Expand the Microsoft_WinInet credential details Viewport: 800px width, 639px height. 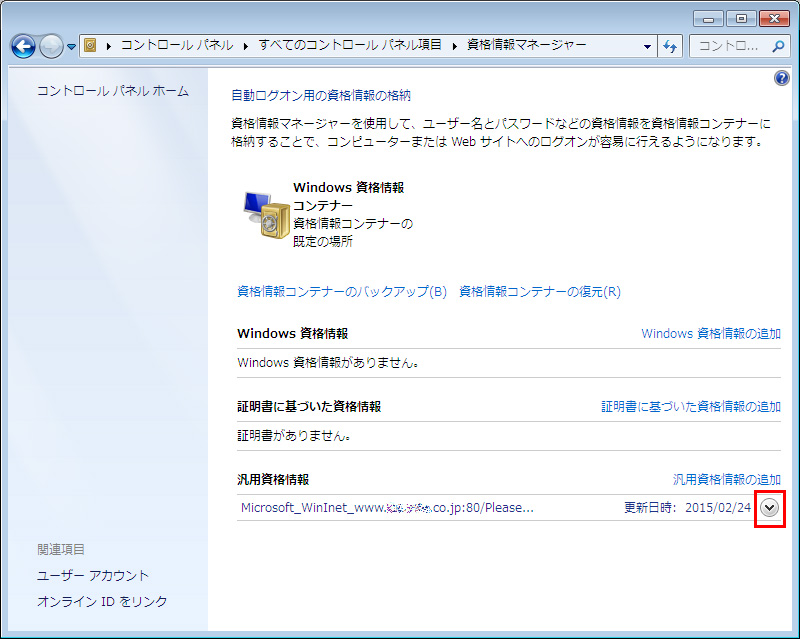click(x=769, y=508)
